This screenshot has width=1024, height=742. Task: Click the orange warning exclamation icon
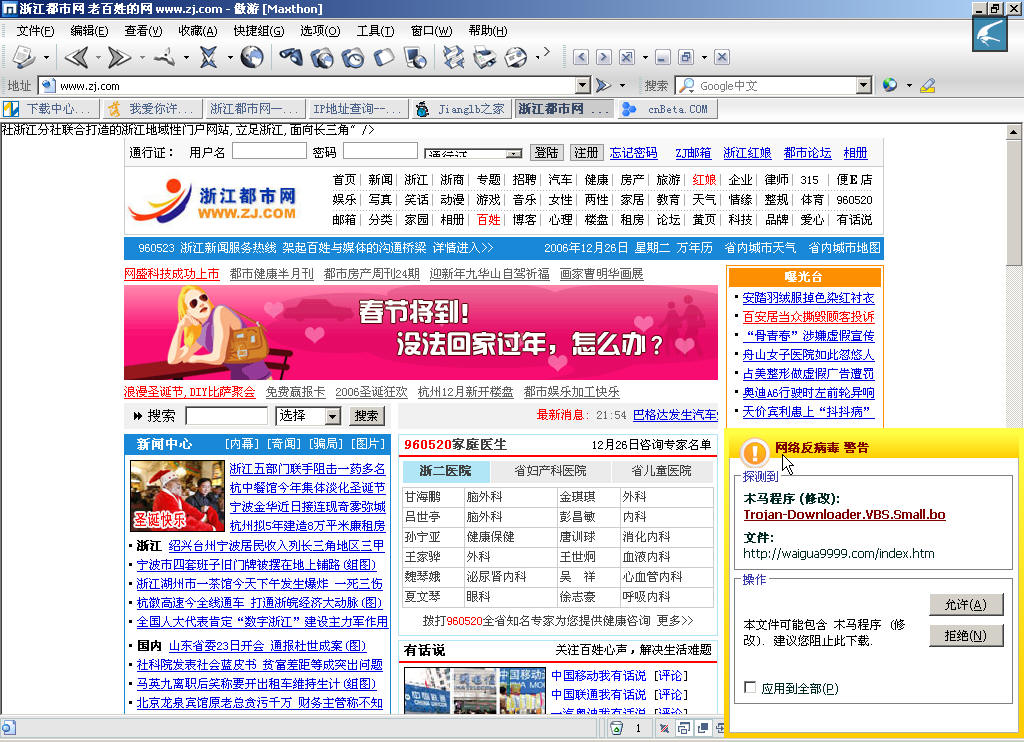pyautogui.click(x=755, y=452)
